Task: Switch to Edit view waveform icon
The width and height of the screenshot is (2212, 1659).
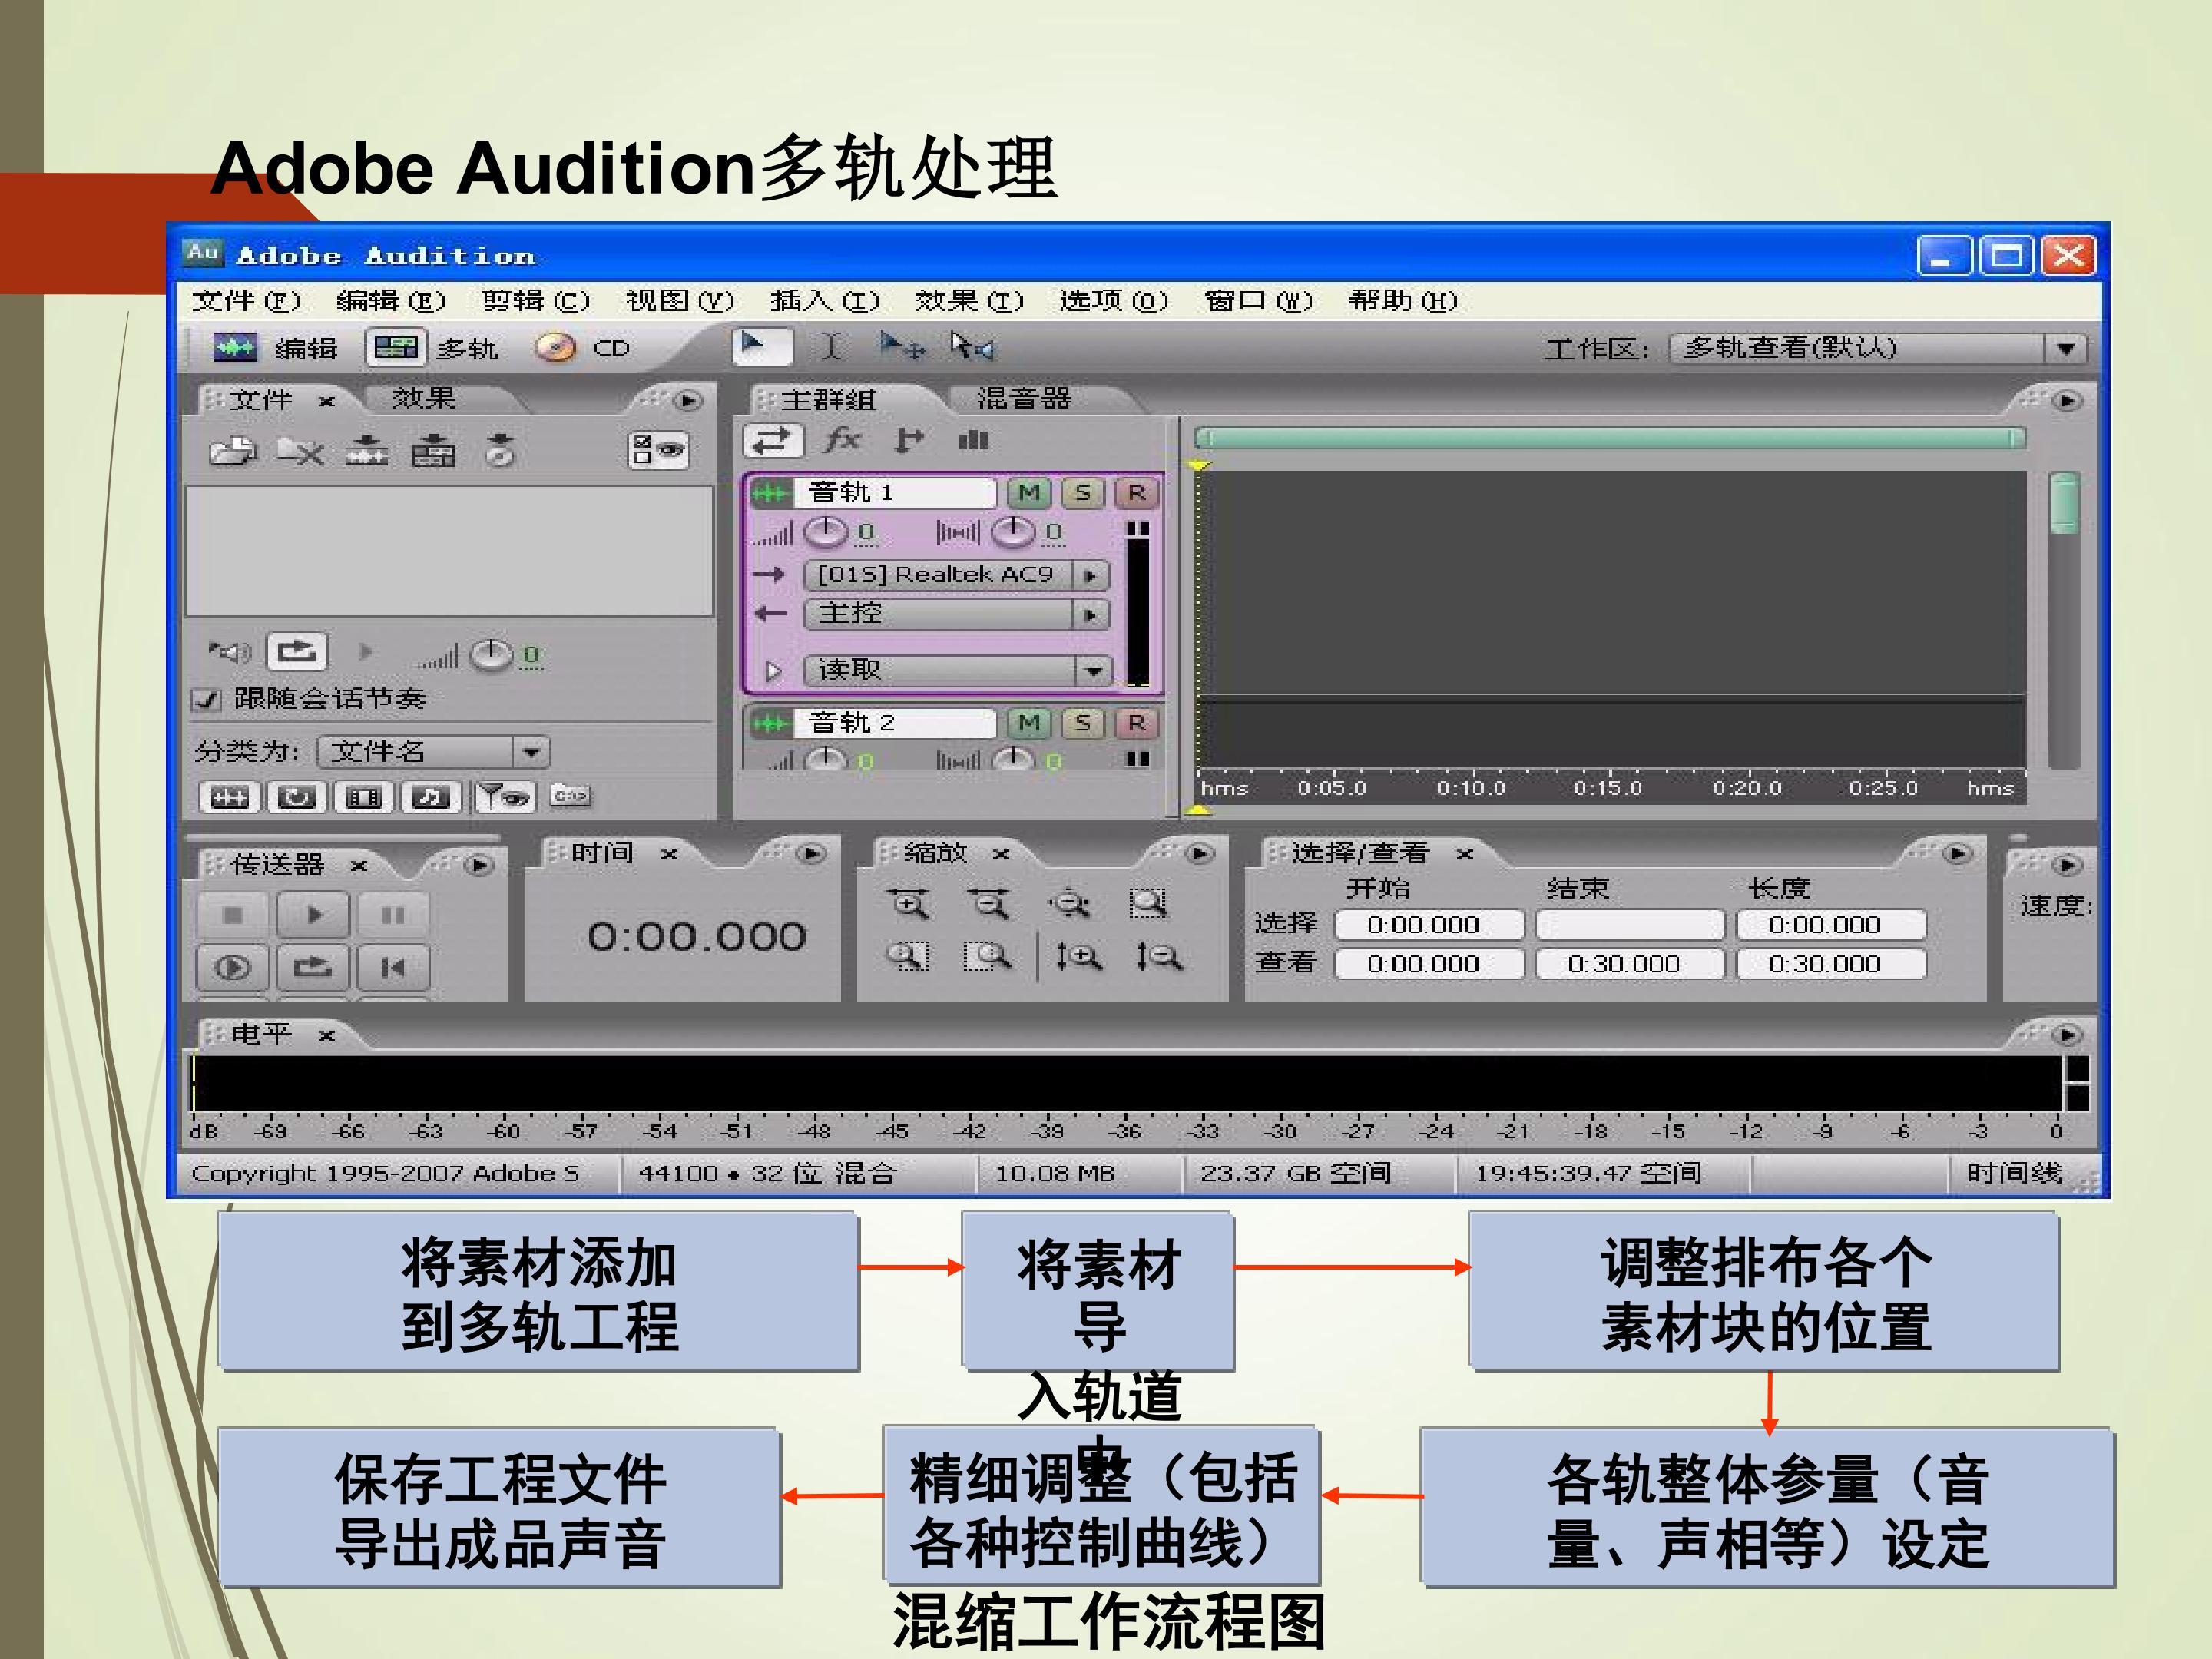Action: click(x=235, y=348)
